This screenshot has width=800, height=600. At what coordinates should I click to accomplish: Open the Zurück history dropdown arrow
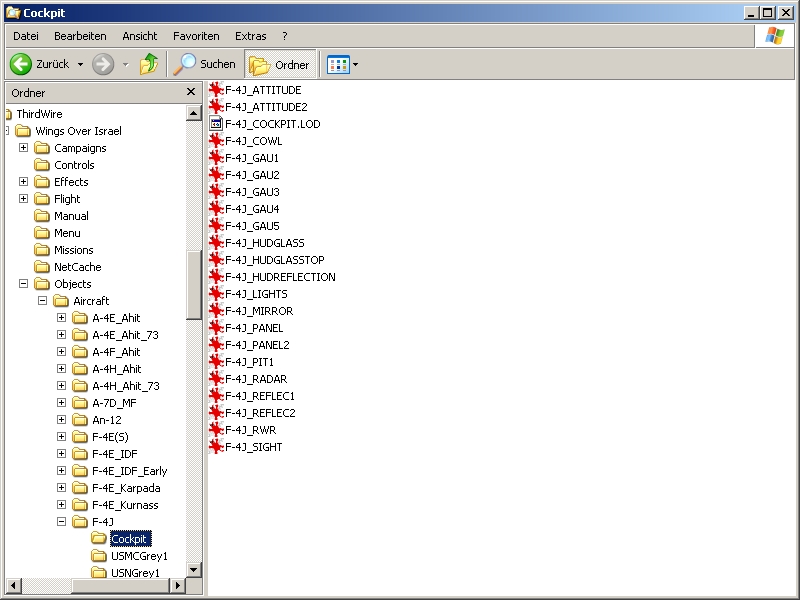(80, 65)
